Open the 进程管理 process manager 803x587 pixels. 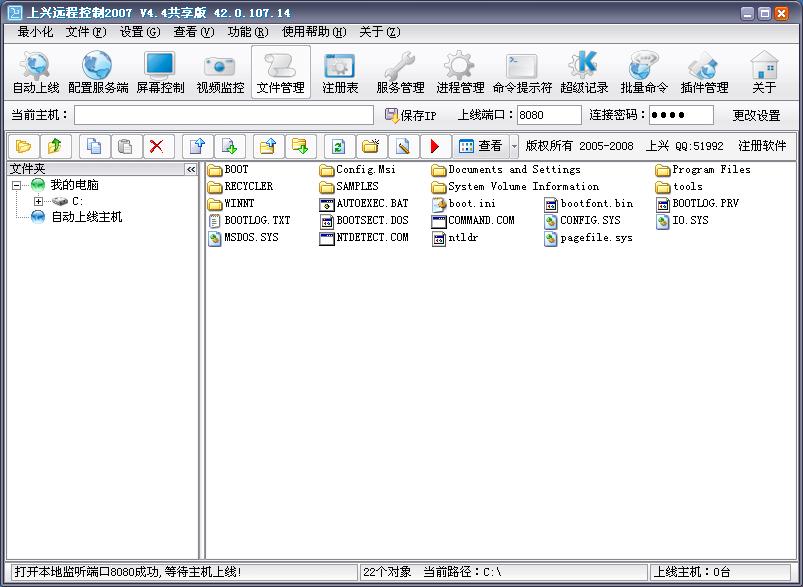click(460, 73)
